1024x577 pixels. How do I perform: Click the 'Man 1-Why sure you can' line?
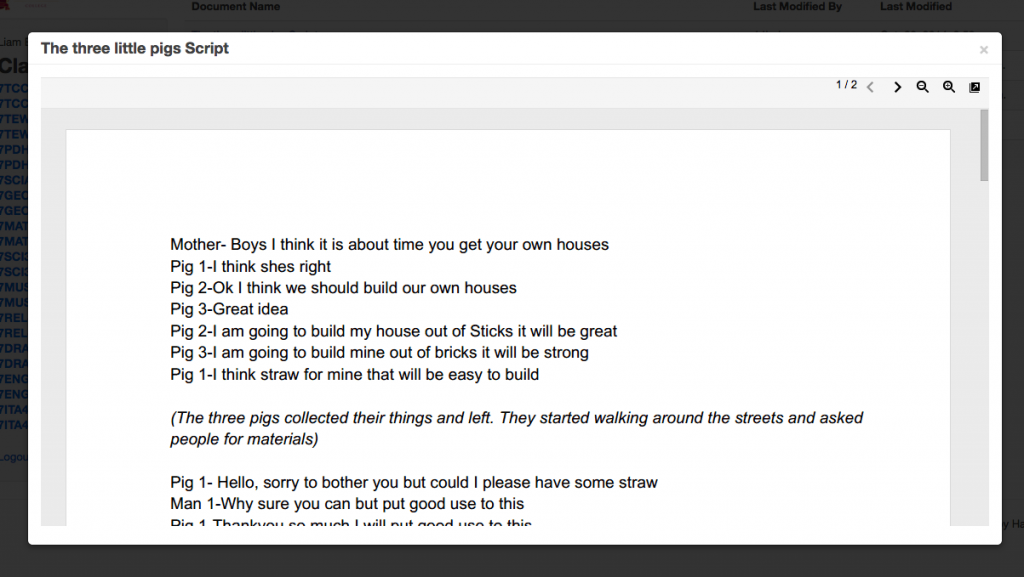point(347,504)
